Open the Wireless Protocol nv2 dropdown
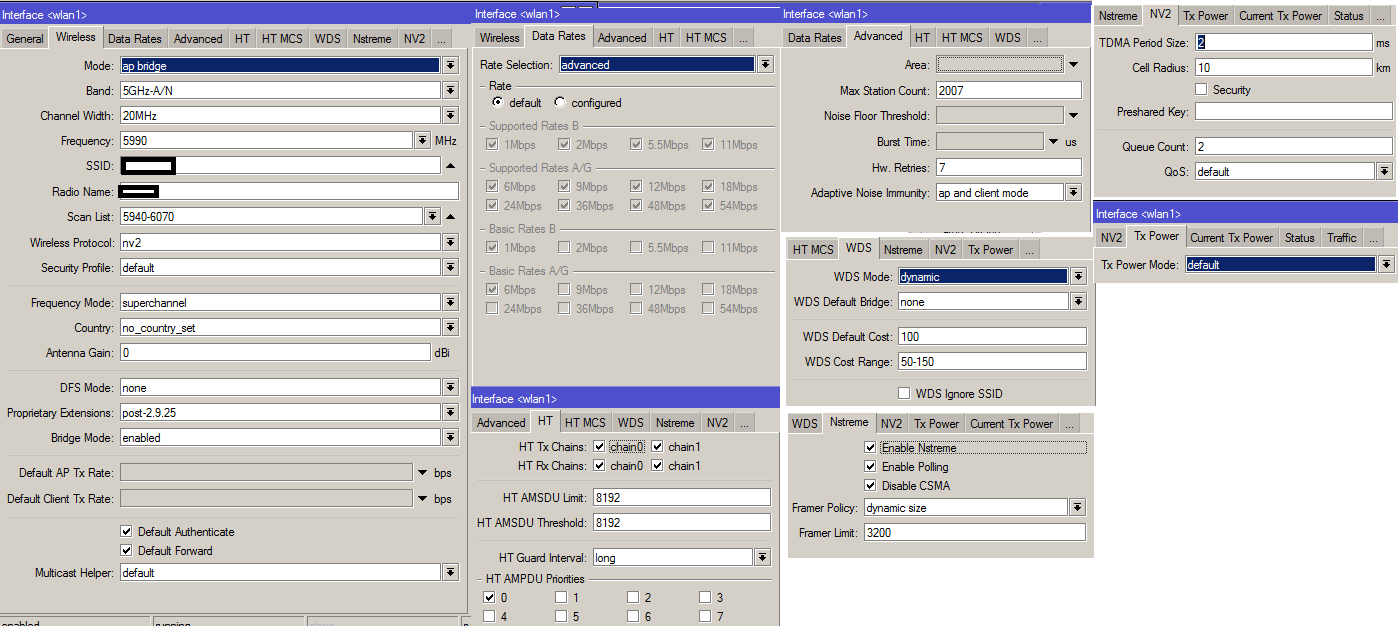This screenshot has height=626, width=1398. click(x=449, y=242)
